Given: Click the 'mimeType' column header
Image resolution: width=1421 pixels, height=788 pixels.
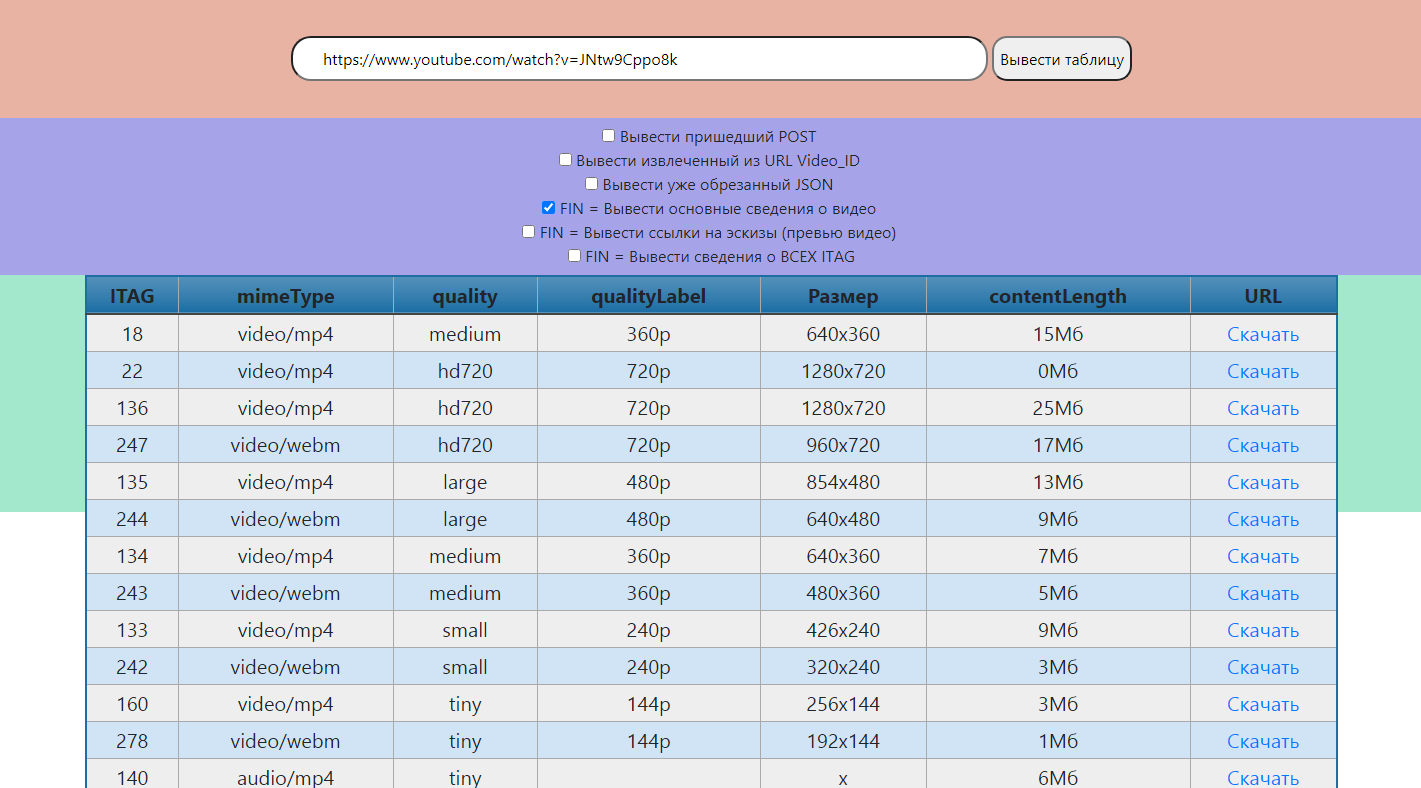Looking at the screenshot, I should click(286, 296).
